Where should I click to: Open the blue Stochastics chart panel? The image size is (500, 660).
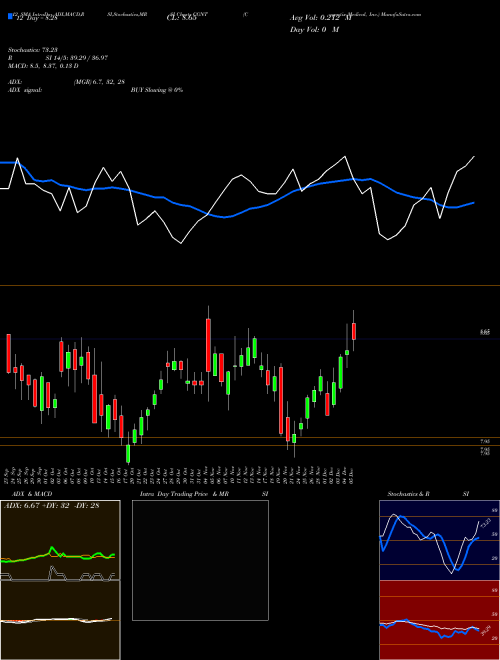[x=439, y=540]
